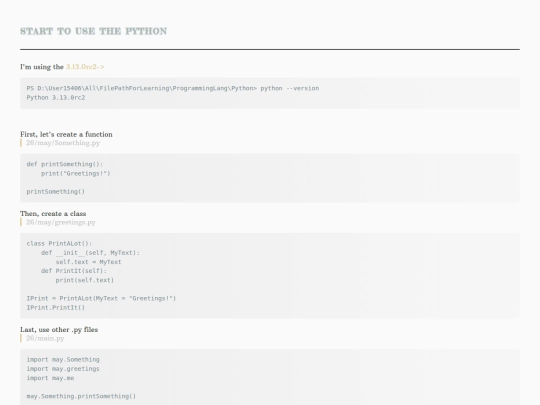Viewport: 540px width, 405px height.
Task: Click 'Last, use other .py files' text
Action: 59,330
